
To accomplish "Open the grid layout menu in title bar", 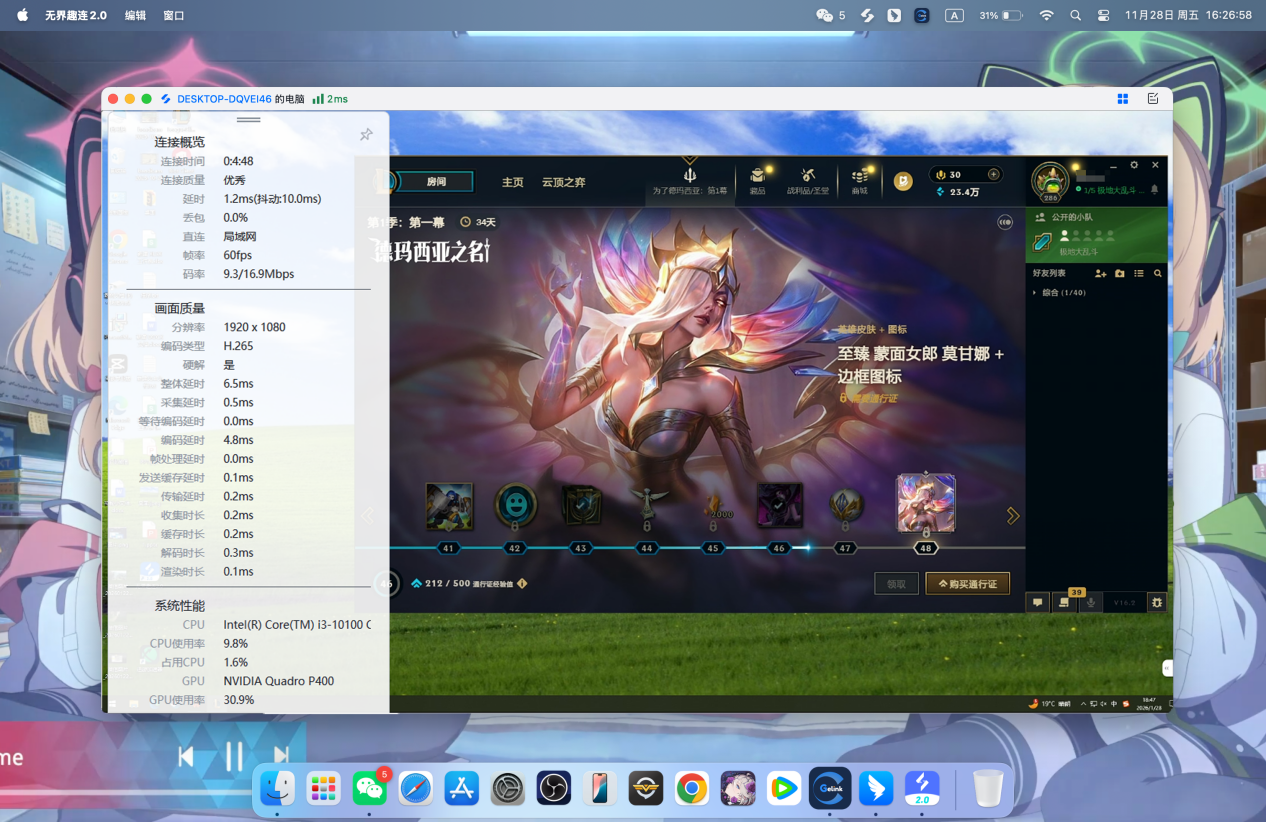I will 1123,99.
